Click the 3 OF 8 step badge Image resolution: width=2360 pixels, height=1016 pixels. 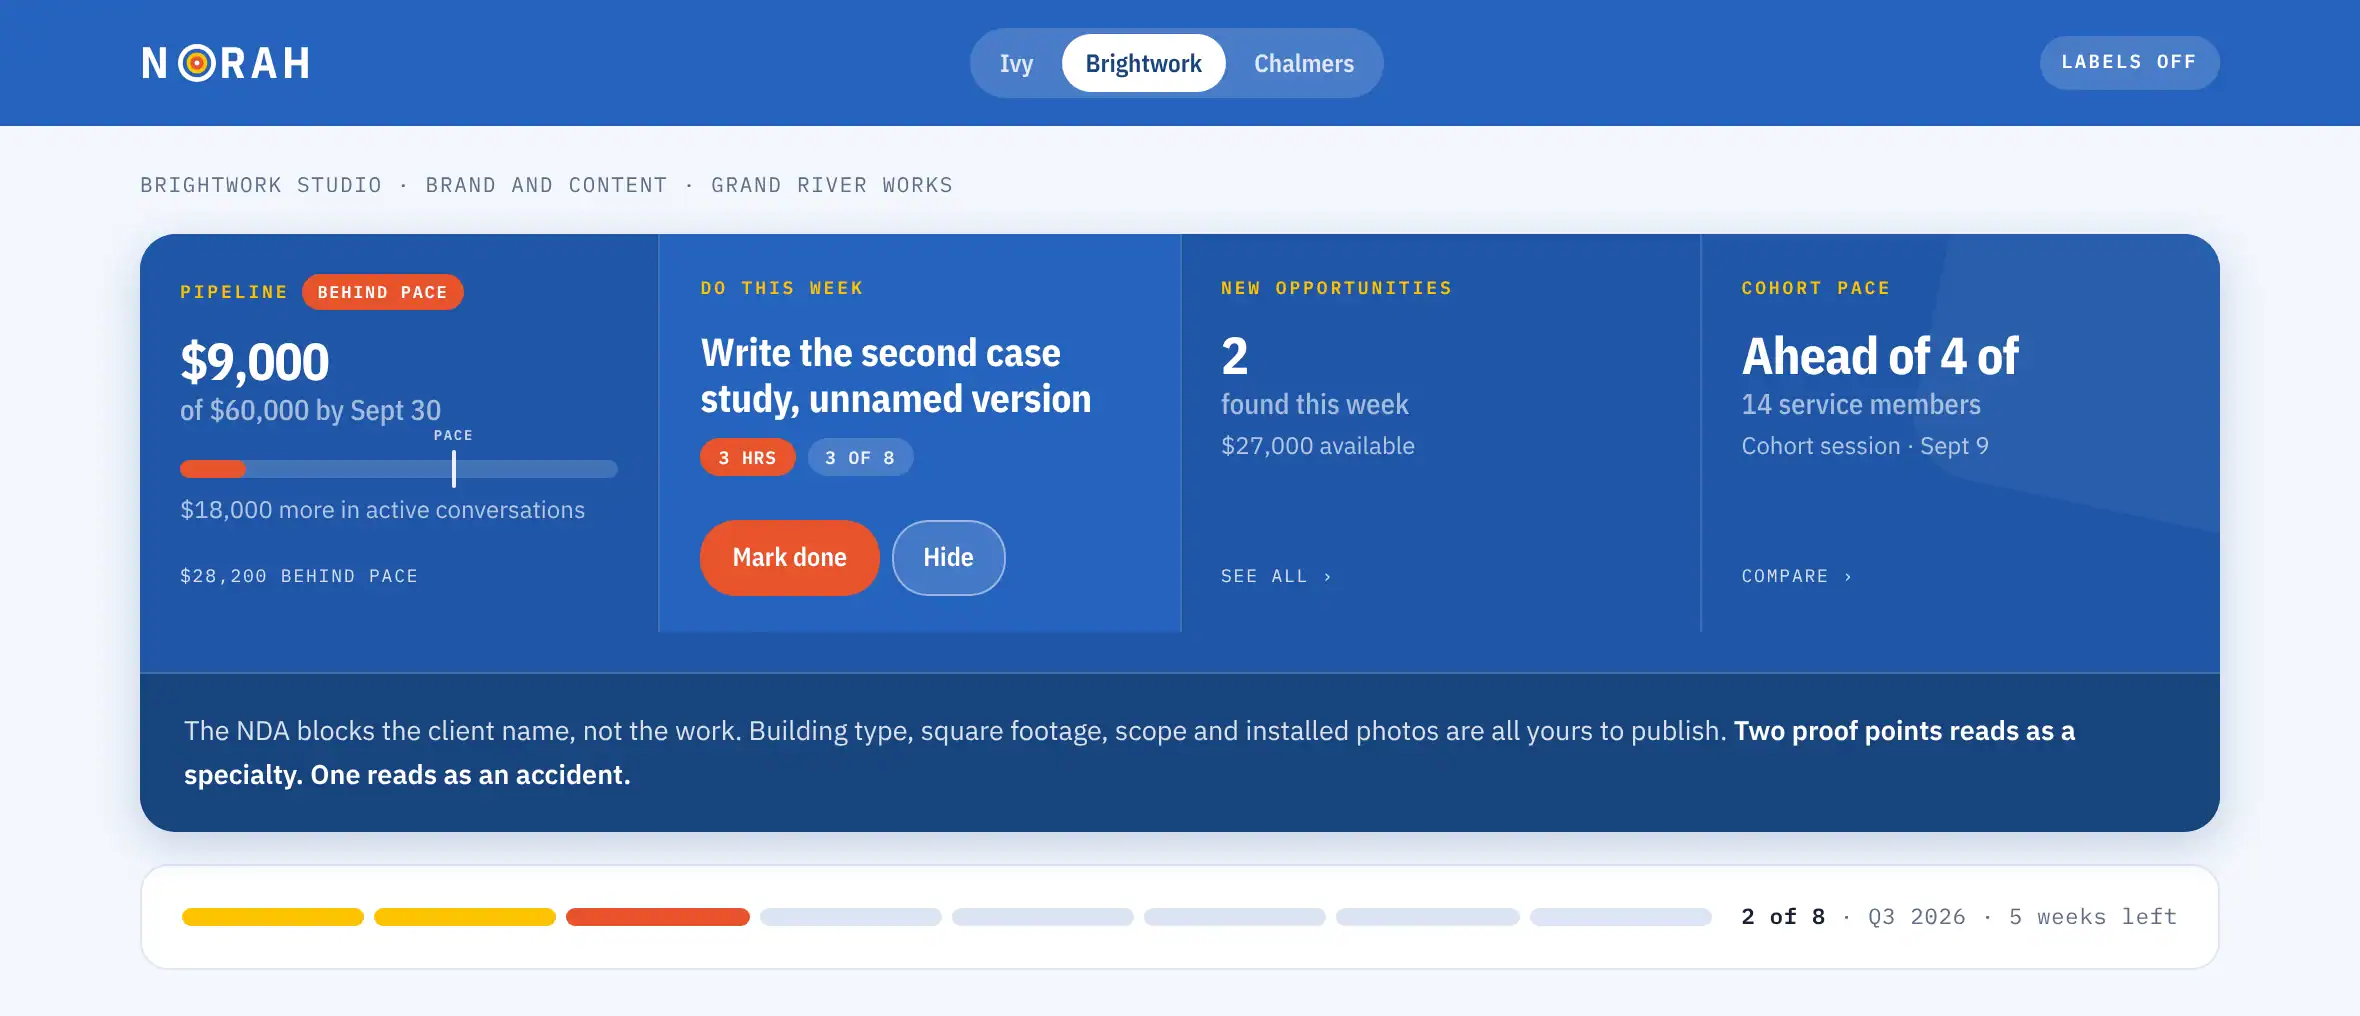pos(860,457)
